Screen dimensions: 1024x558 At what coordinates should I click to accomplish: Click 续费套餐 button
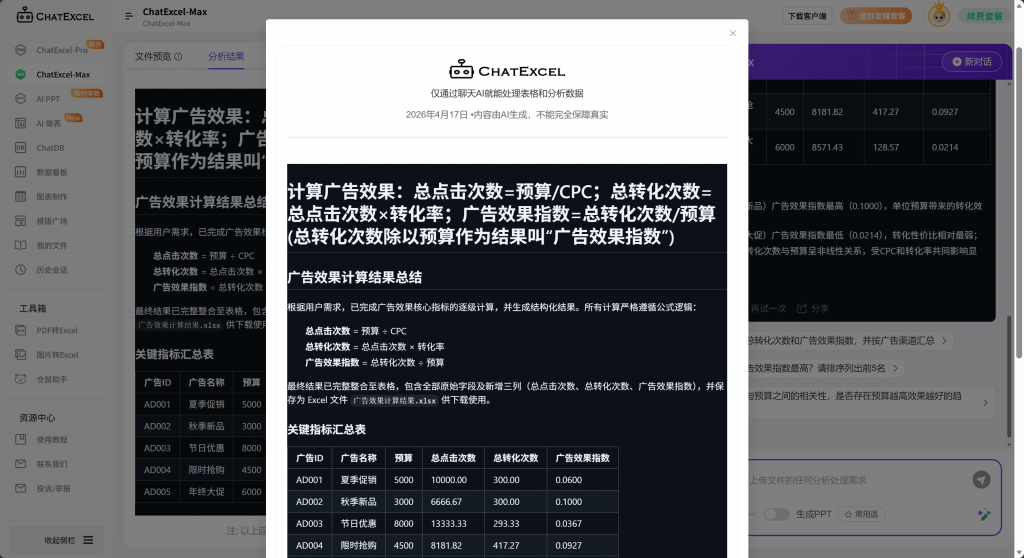[984, 16]
